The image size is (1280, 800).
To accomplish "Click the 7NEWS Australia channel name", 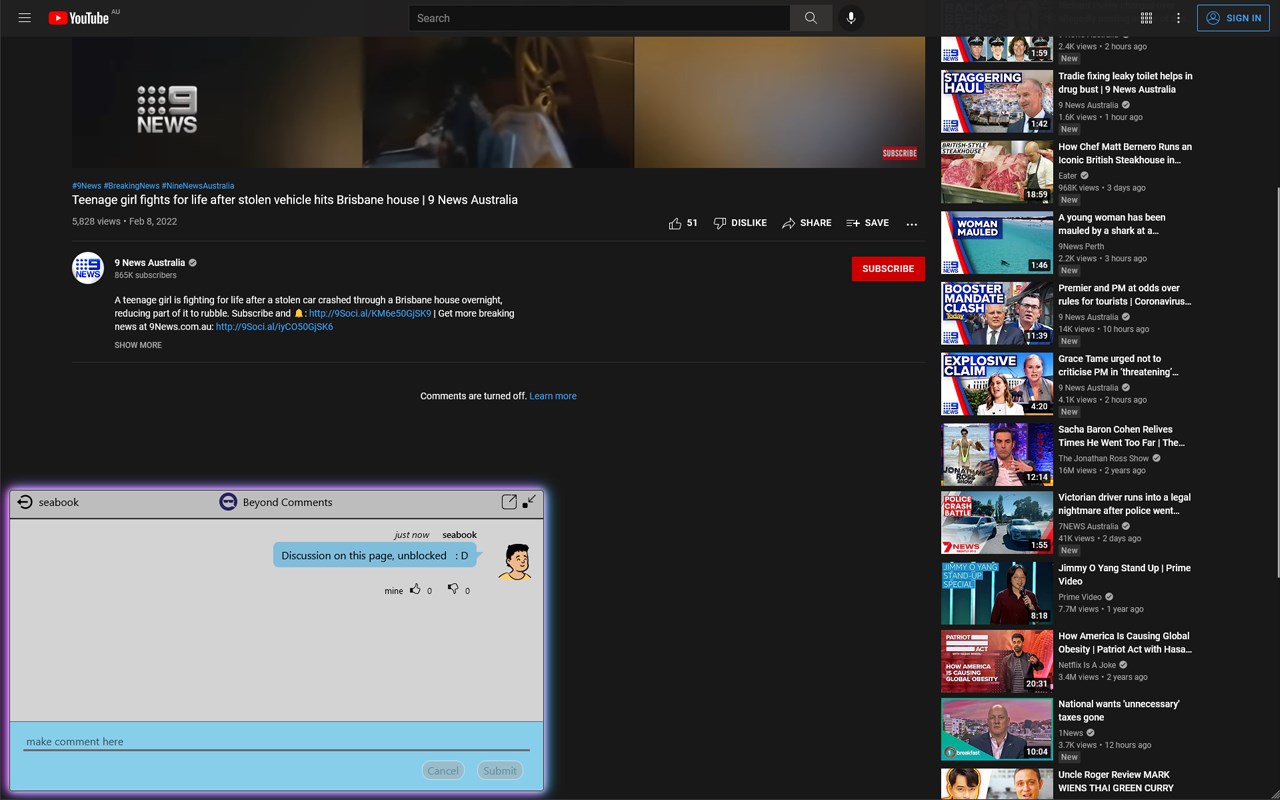I will [1088, 527].
